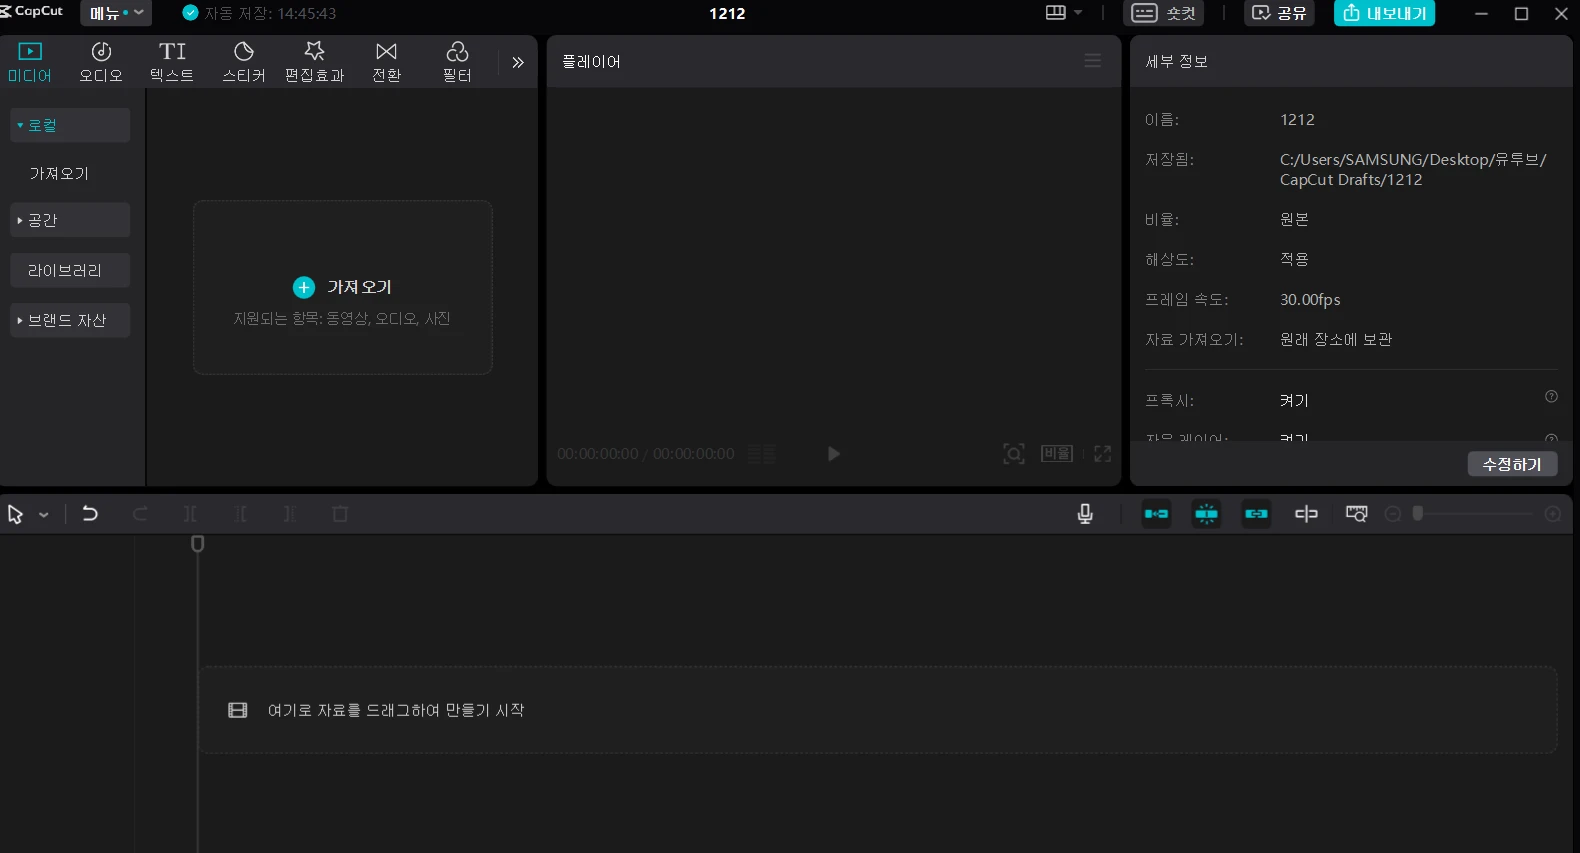This screenshot has width=1580, height=853.
Task: Click the split clip tool
Action: pos(190,514)
